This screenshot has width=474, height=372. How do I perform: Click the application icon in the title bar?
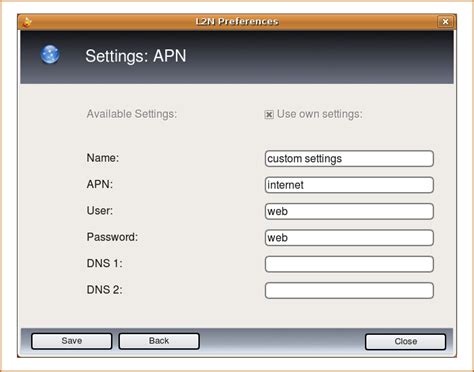(x=27, y=22)
